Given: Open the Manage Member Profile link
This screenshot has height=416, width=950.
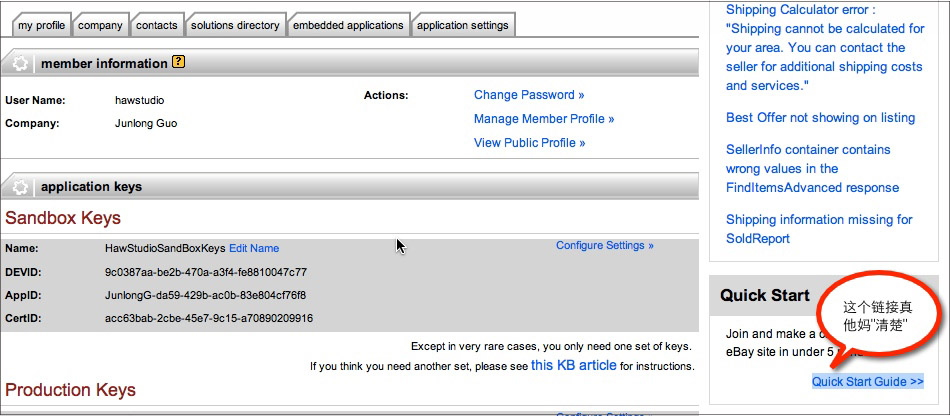Looking at the screenshot, I should coord(544,119).
